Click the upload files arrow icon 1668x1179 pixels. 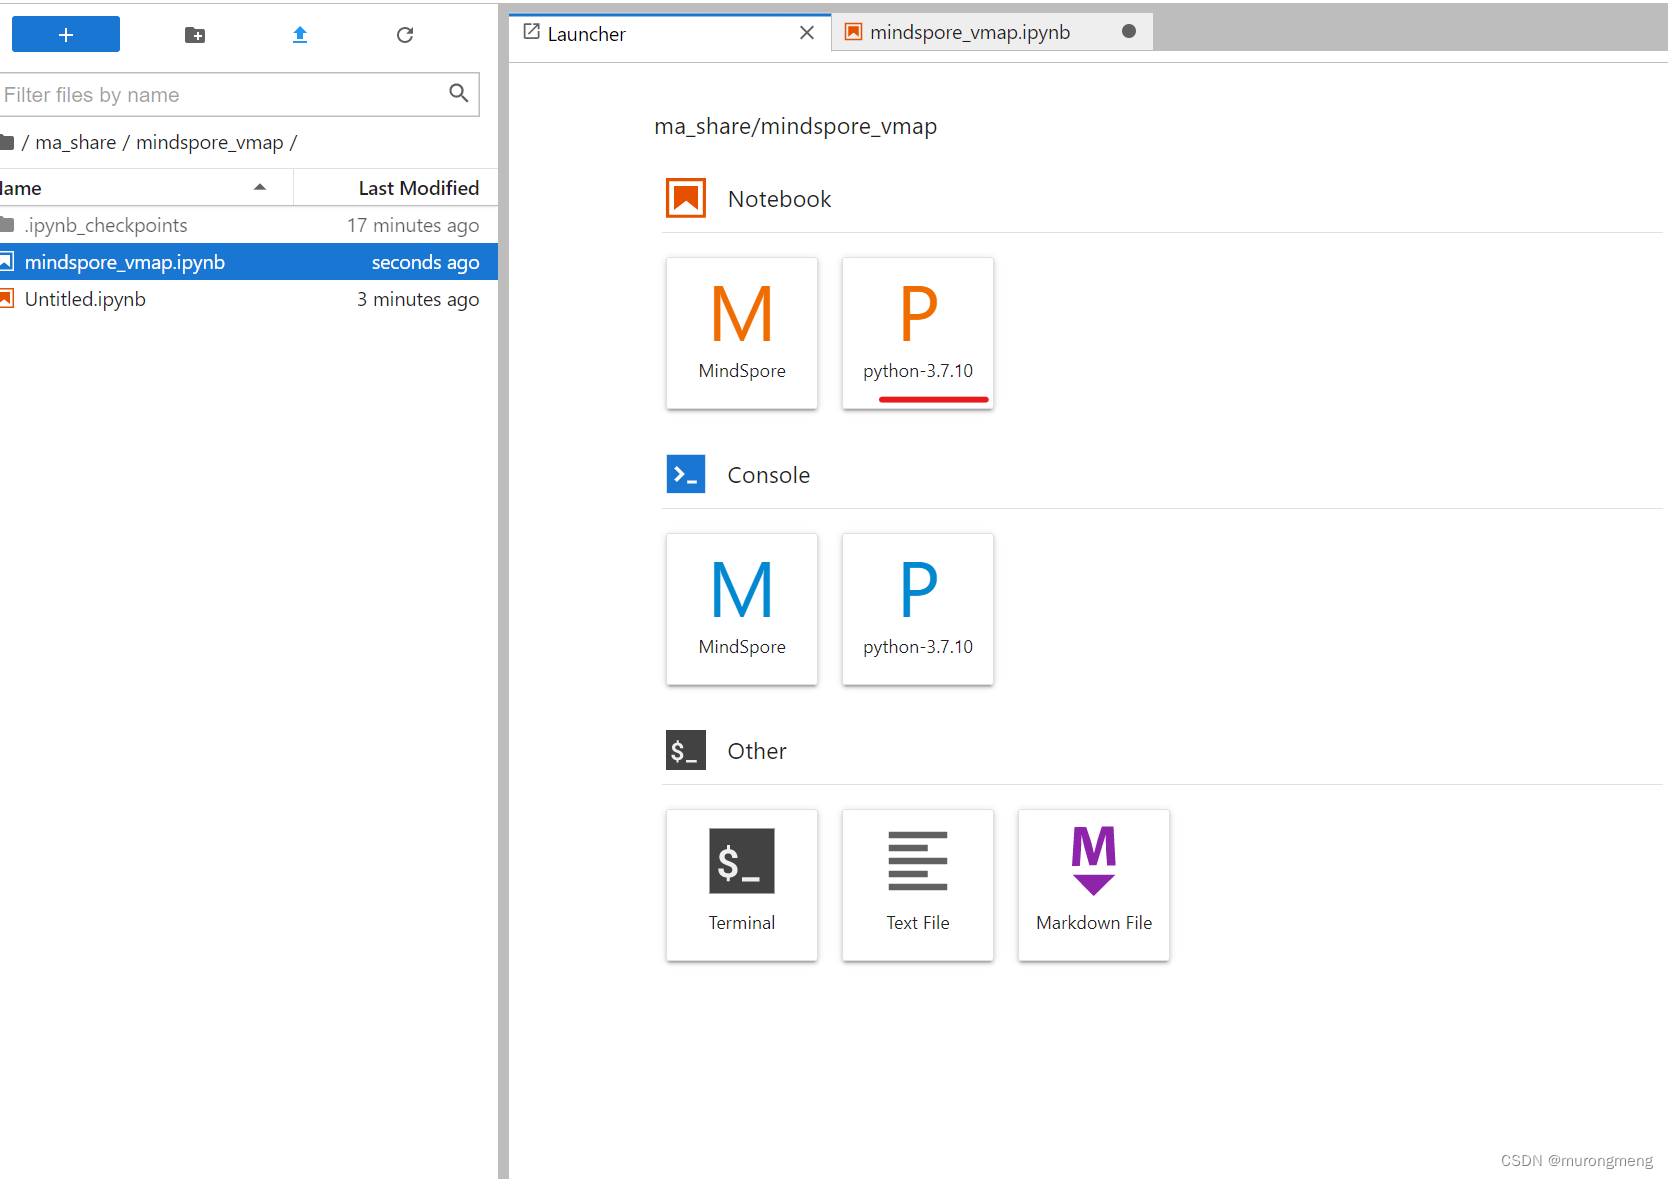(x=300, y=35)
